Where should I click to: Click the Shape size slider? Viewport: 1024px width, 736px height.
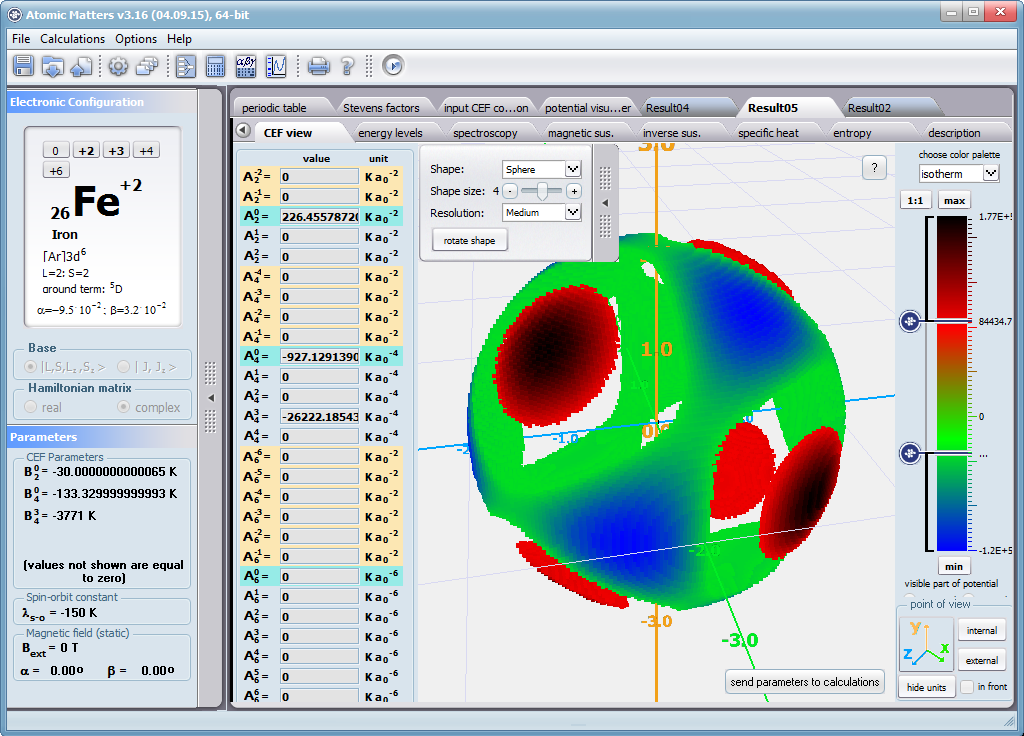[541, 190]
